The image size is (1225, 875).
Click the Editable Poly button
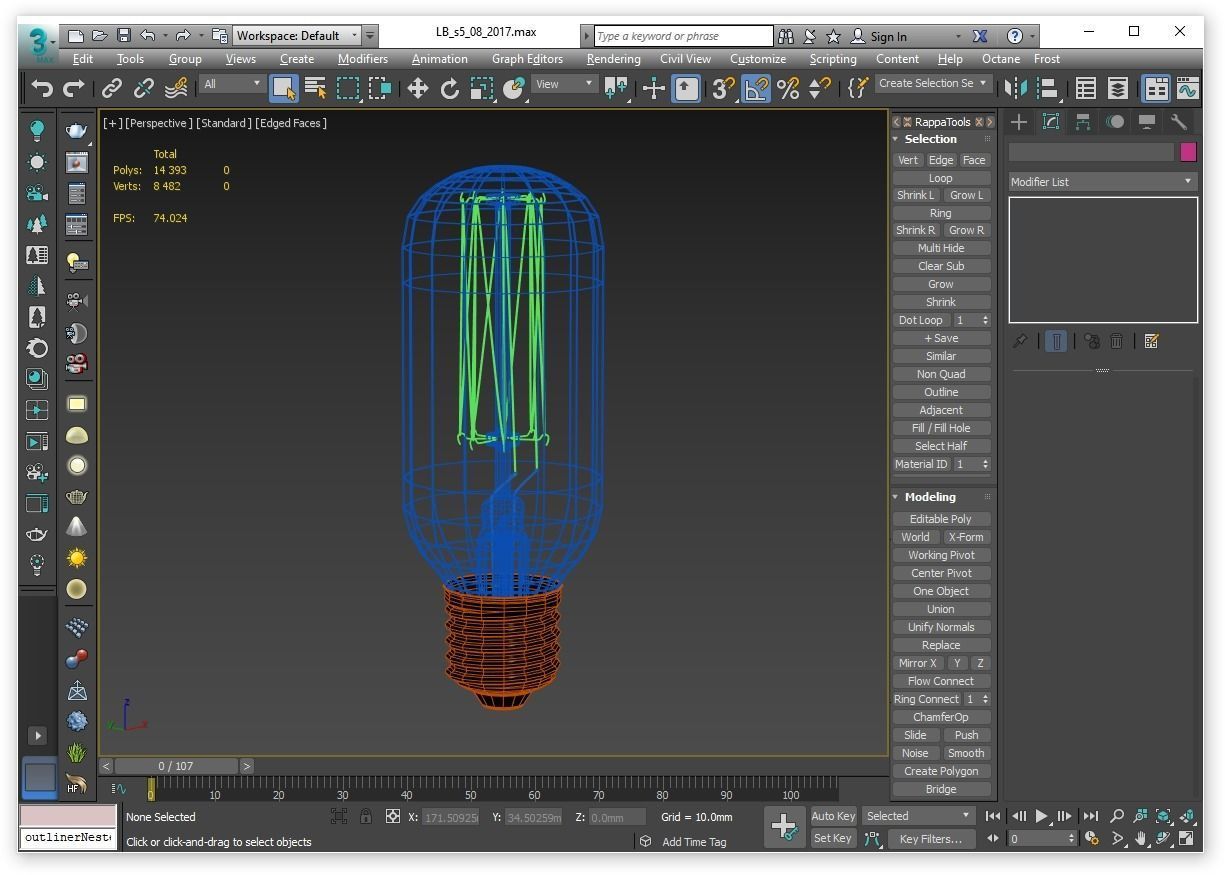[941, 519]
